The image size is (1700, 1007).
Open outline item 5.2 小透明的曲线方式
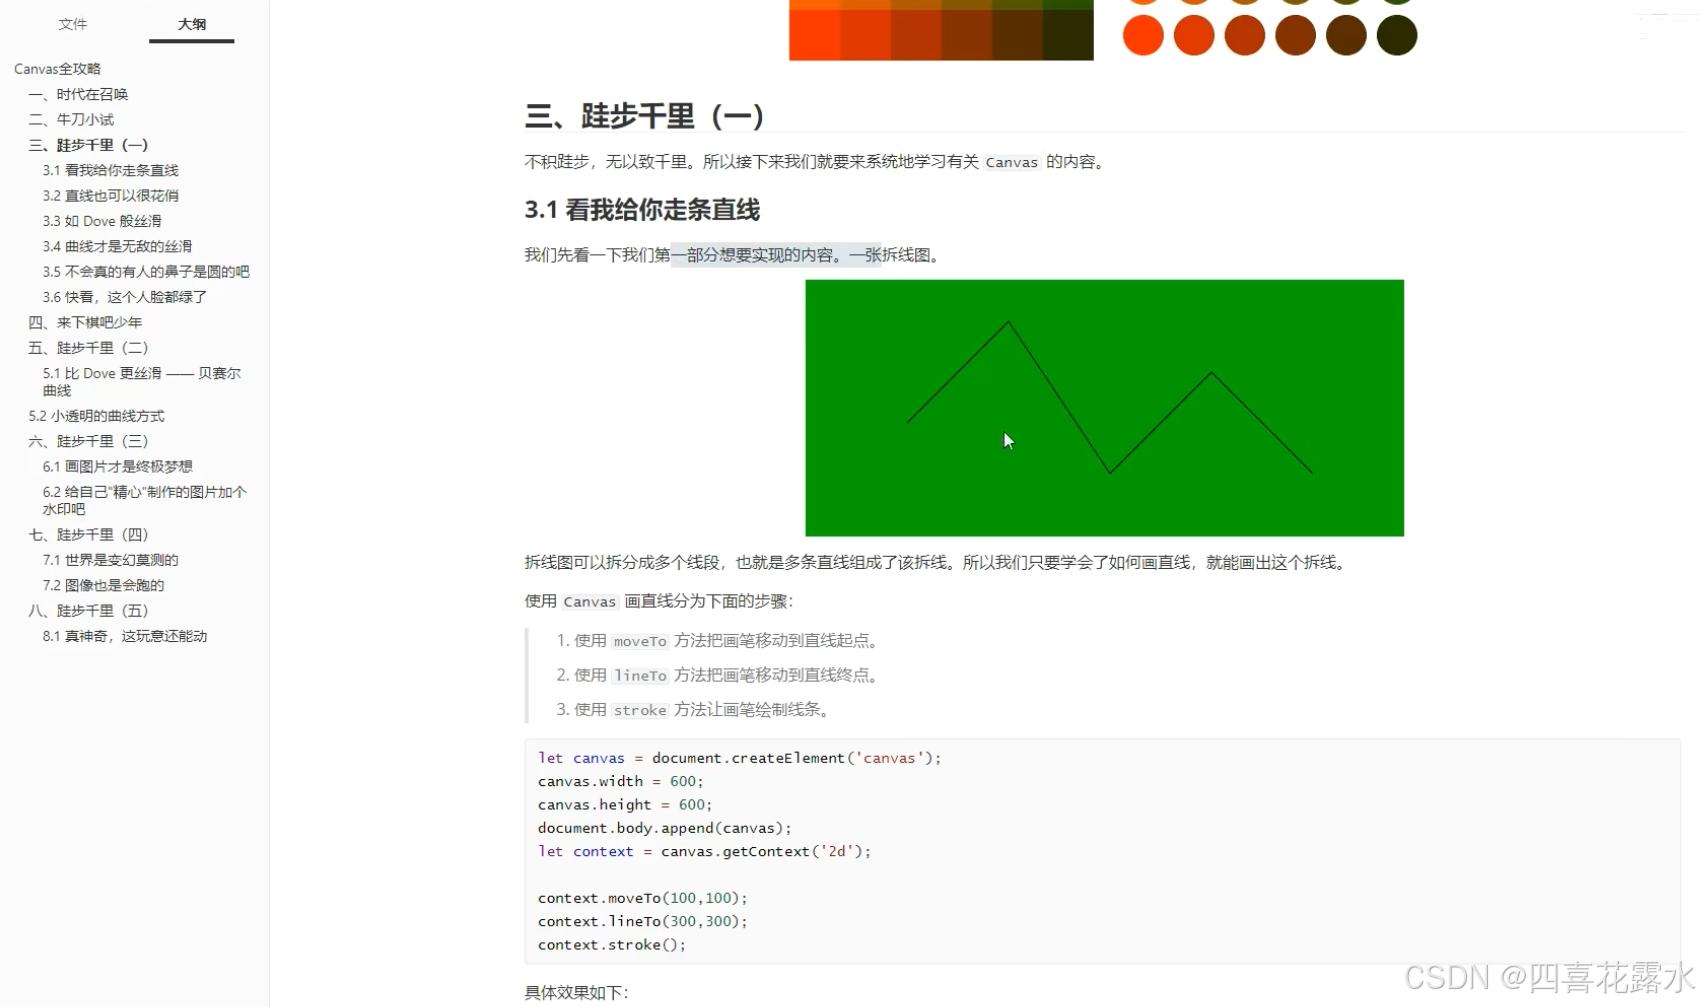tap(96, 416)
